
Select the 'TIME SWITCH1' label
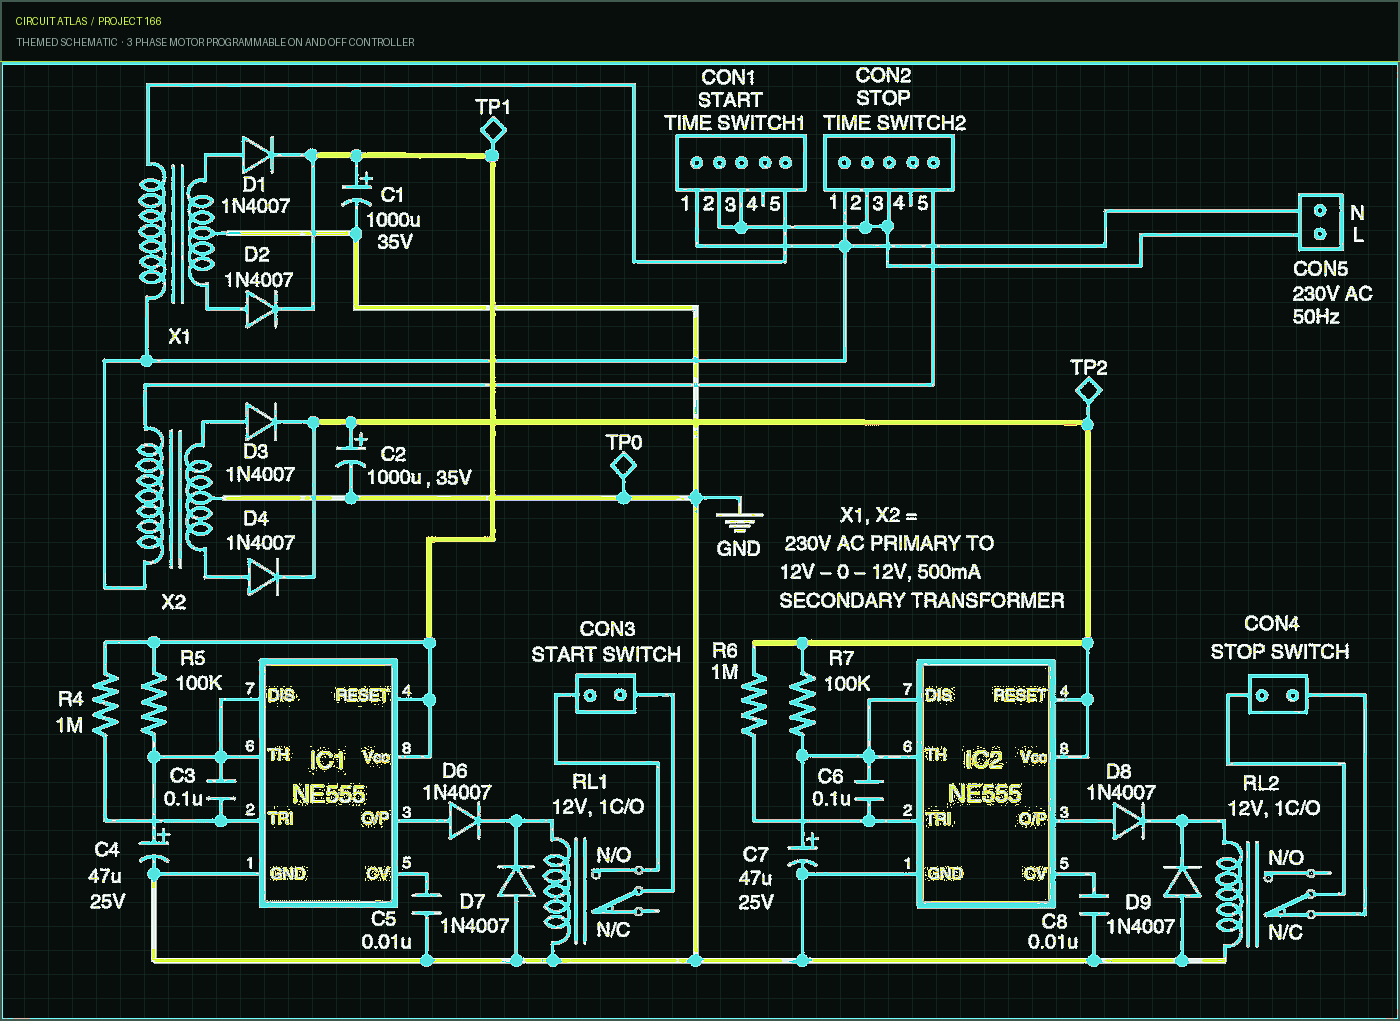[x=735, y=123]
